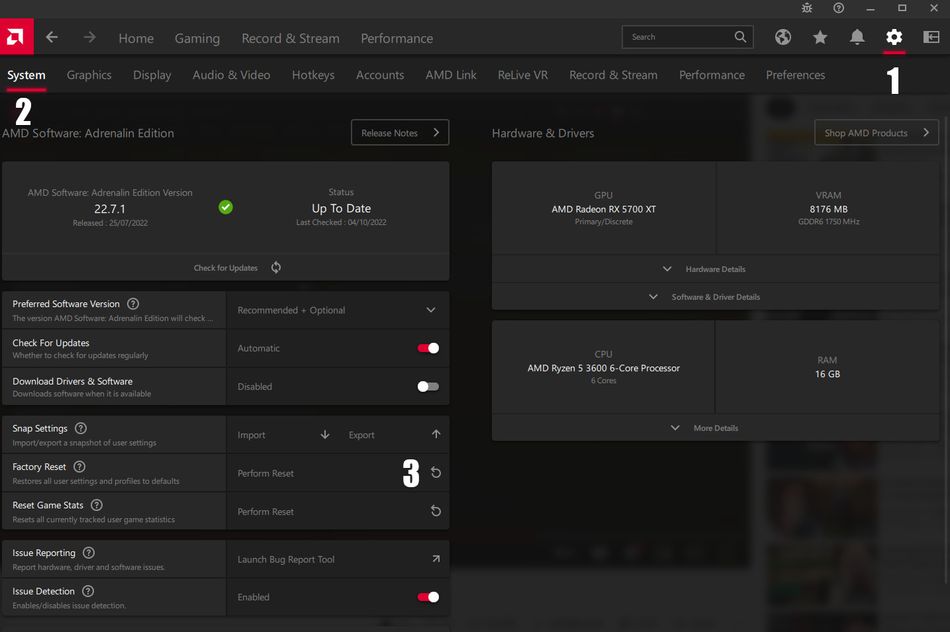950x632 pixels.
Task: Toggle the sidebar panel icon
Action: tap(931, 38)
